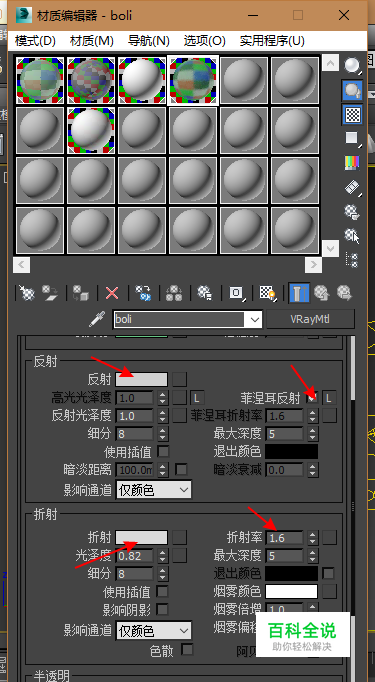Click sample slots scroll up arrow
The height and width of the screenshot is (682, 375).
(330, 64)
